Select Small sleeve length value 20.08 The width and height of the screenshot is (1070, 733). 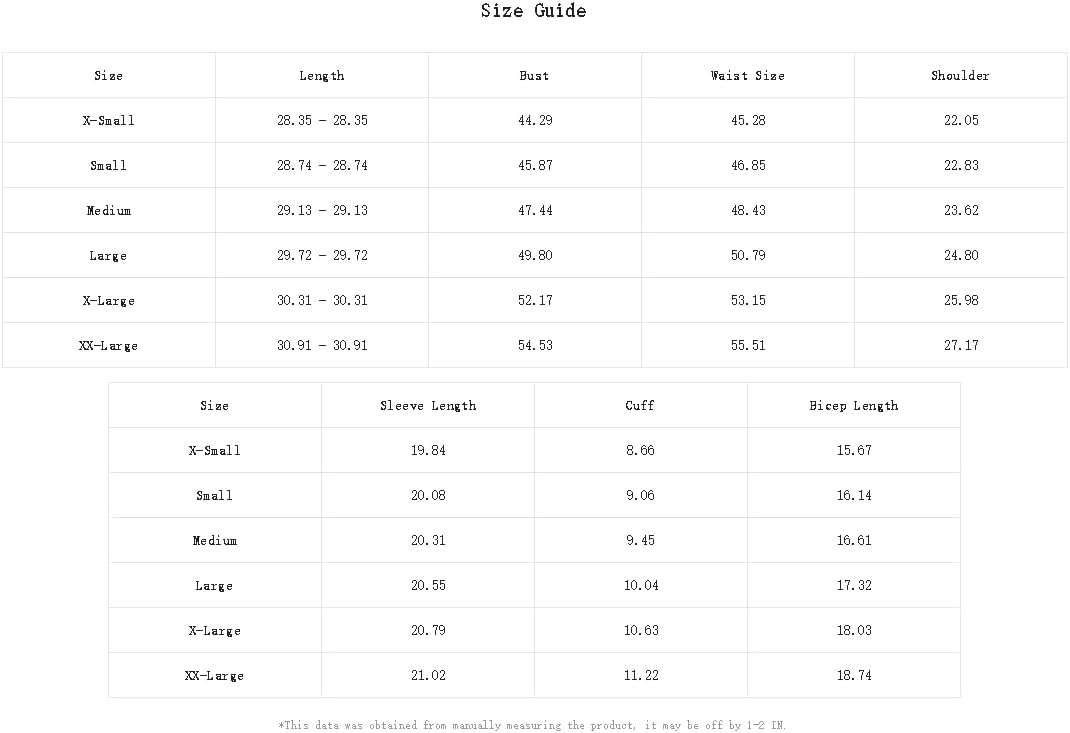[428, 495]
